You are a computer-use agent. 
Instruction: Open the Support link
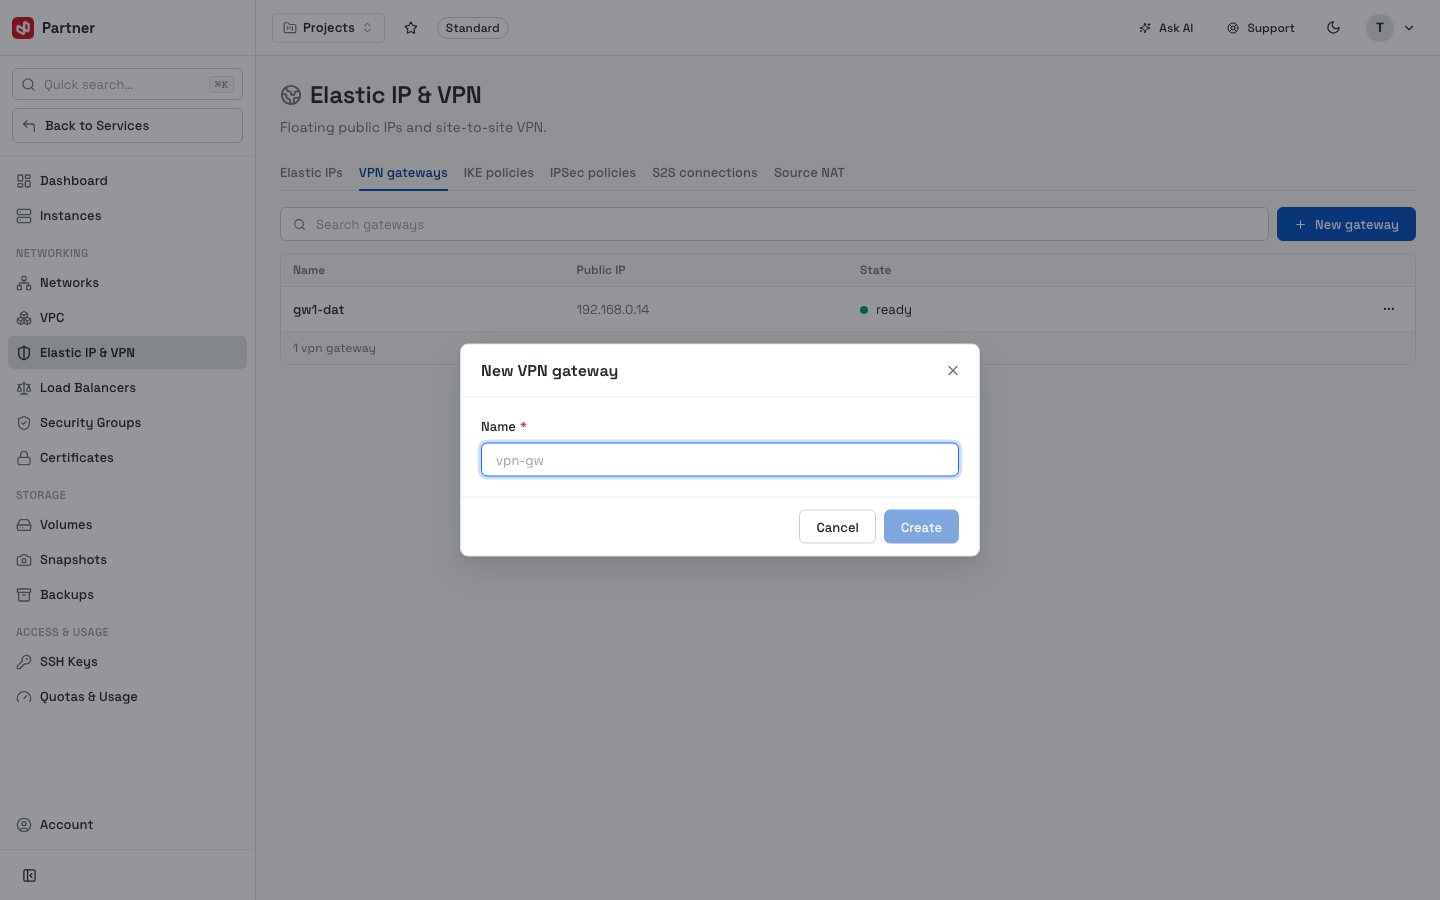(1261, 28)
